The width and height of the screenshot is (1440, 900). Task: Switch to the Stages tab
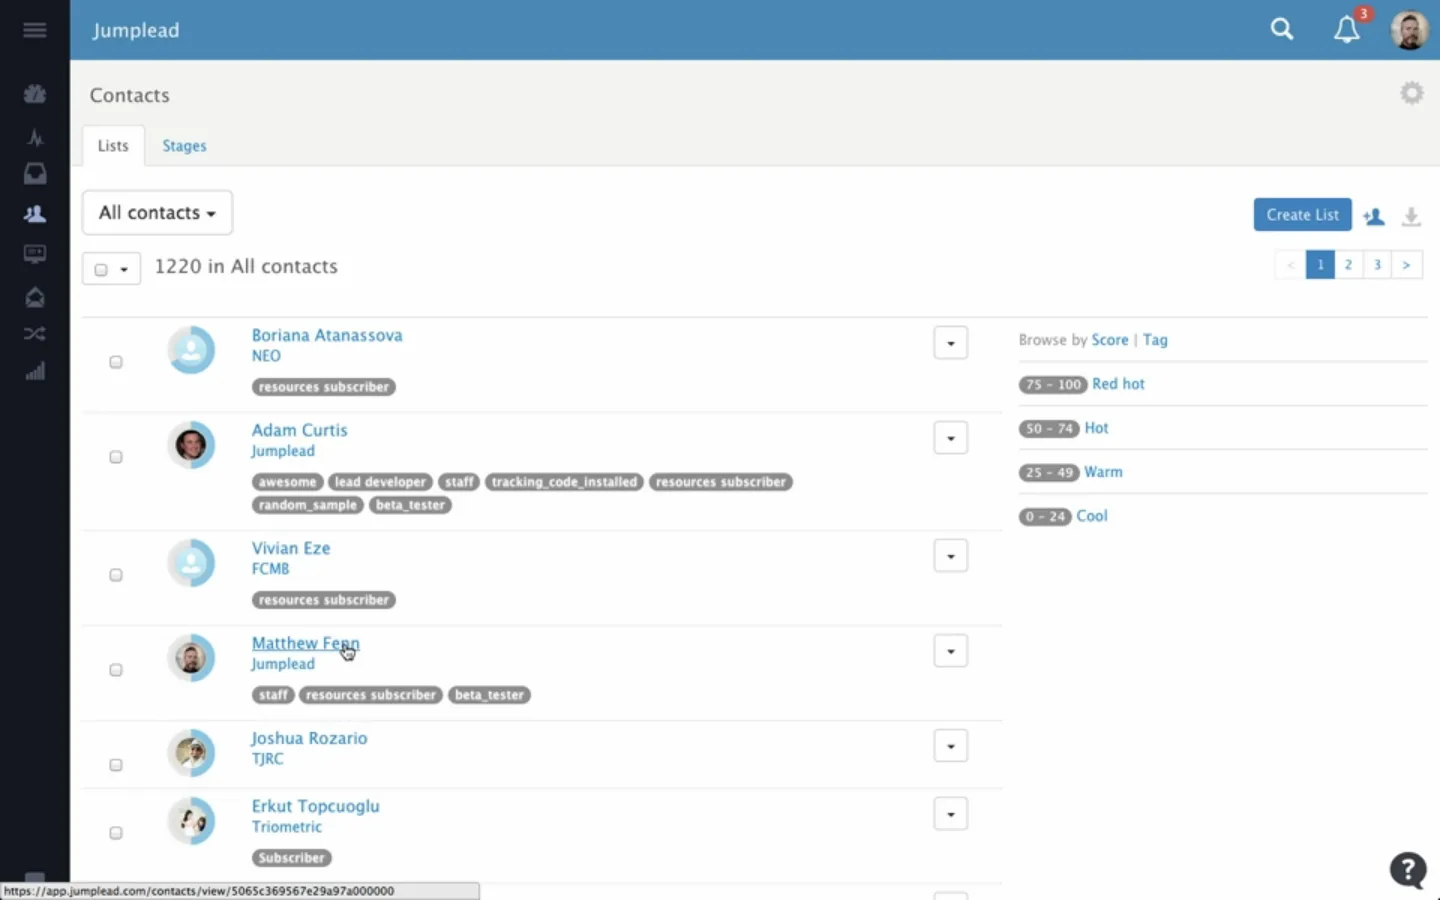click(184, 146)
